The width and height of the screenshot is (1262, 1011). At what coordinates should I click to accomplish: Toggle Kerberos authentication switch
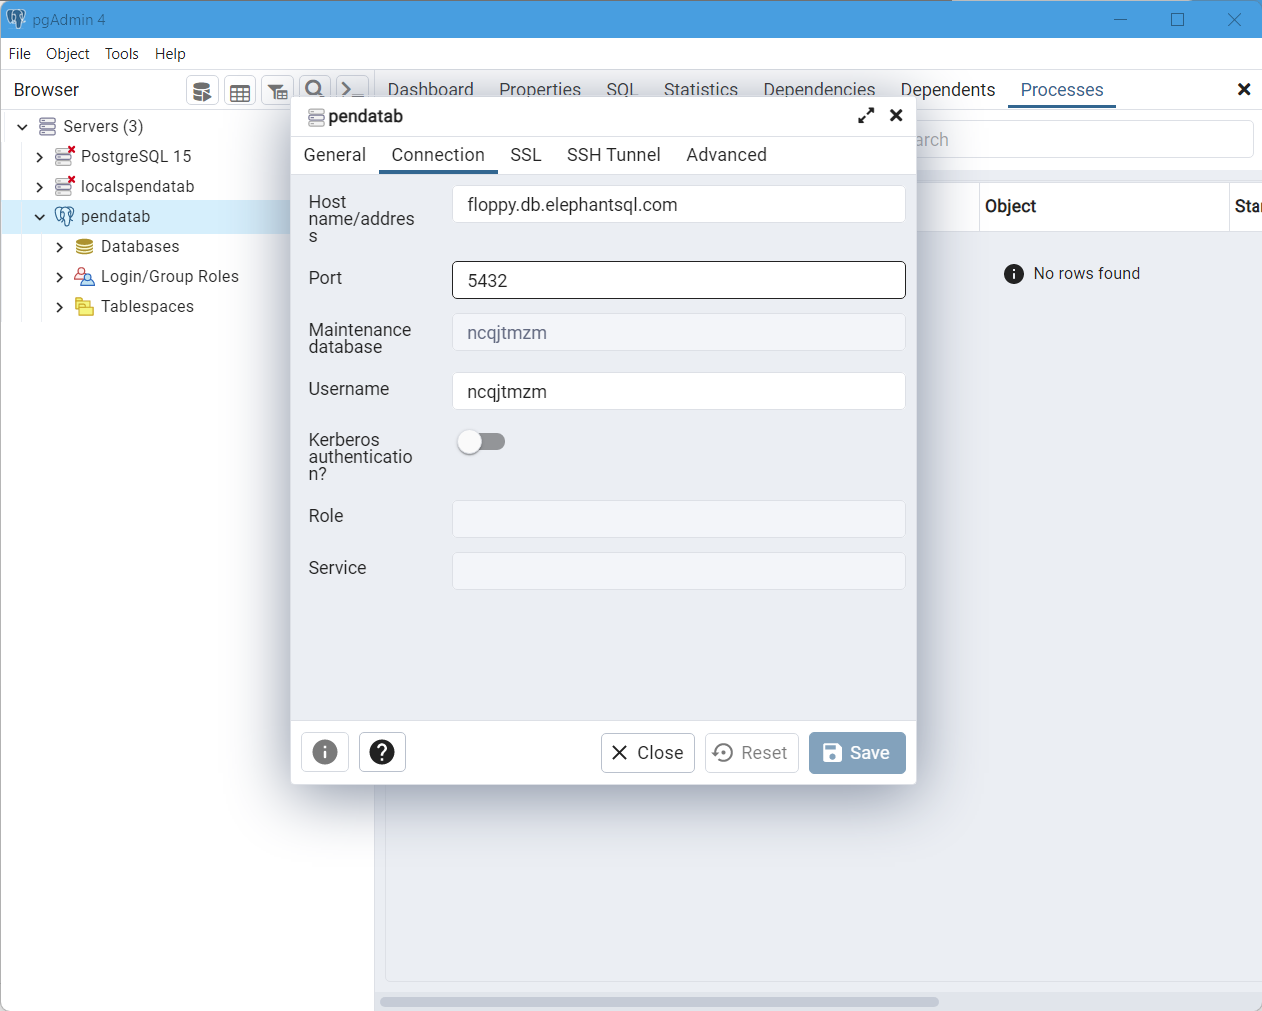[x=481, y=441]
